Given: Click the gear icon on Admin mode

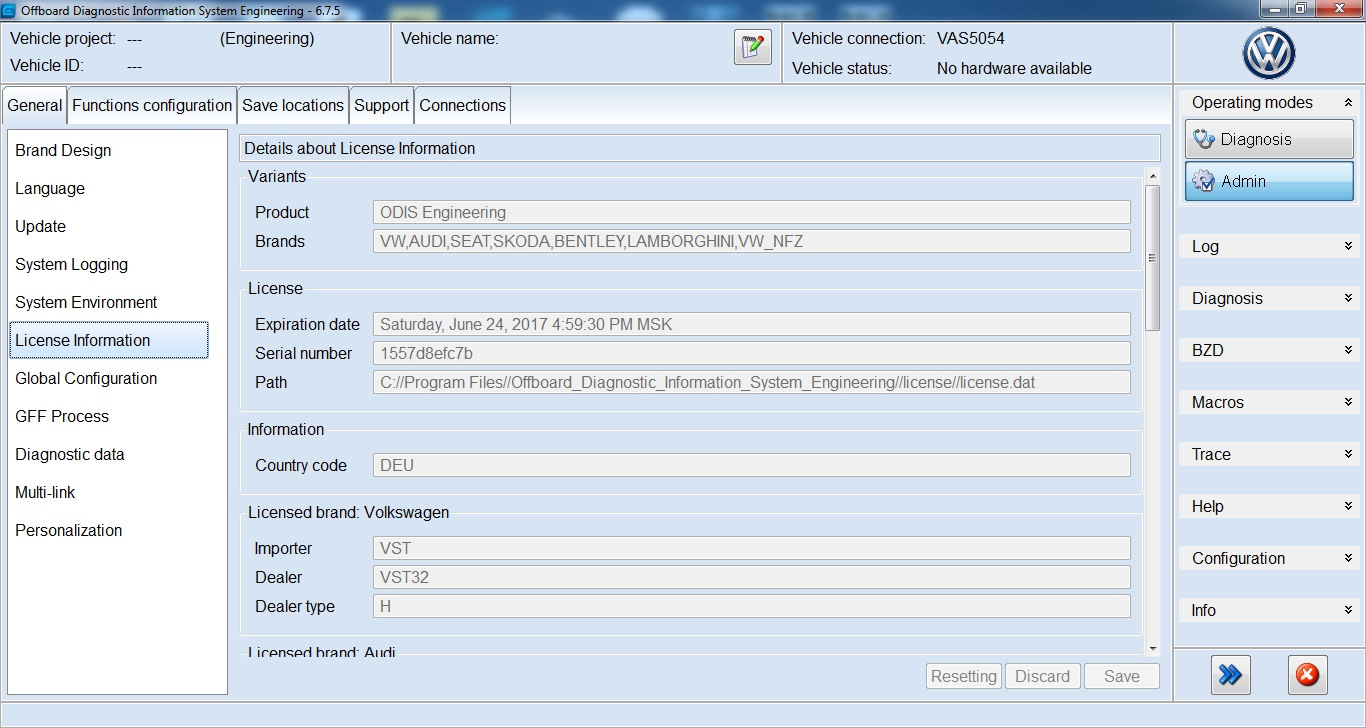Looking at the screenshot, I should tap(1204, 181).
